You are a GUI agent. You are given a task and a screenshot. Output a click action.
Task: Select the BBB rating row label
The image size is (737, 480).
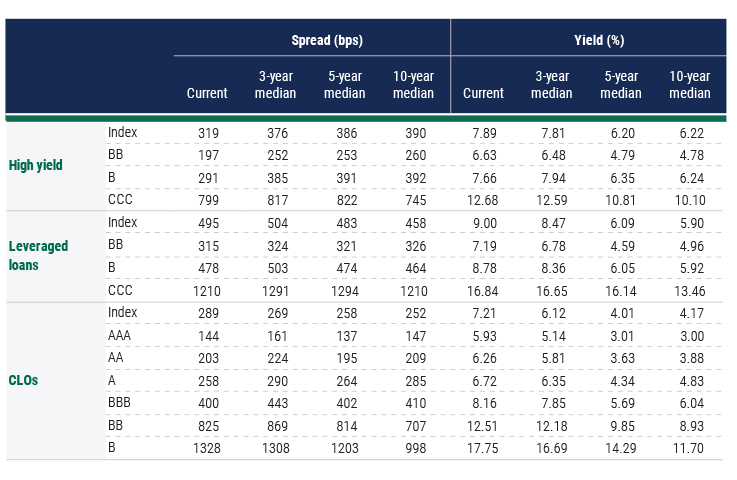[x=121, y=403]
